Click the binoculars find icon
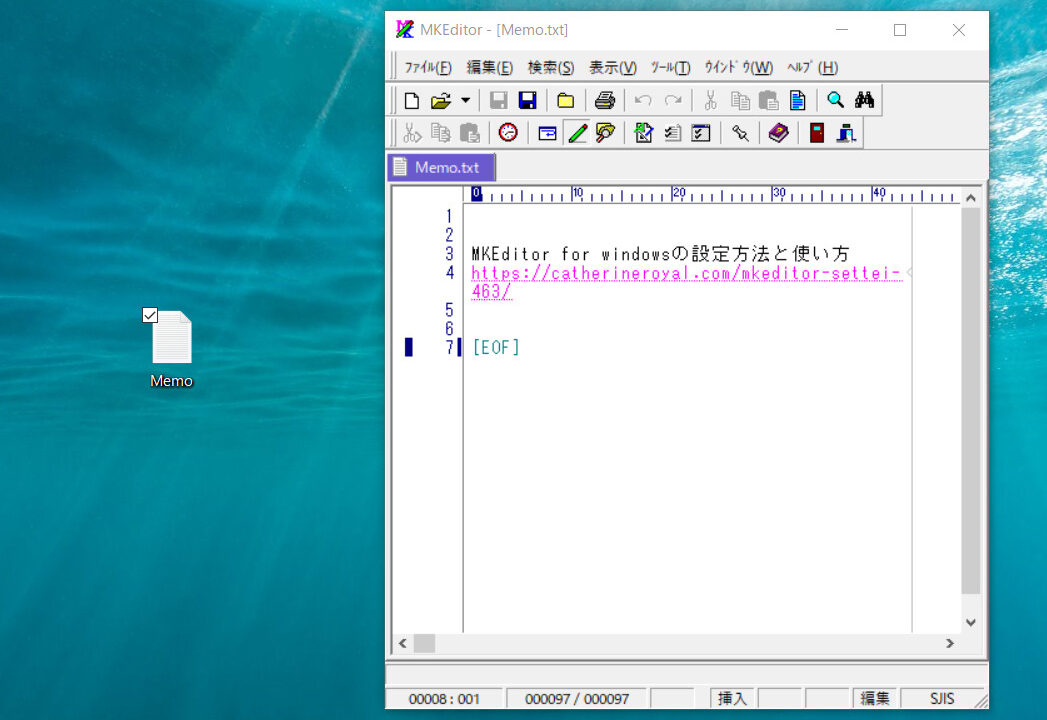This screenshot has width=1047, height=720. click(x=865, y=100)
